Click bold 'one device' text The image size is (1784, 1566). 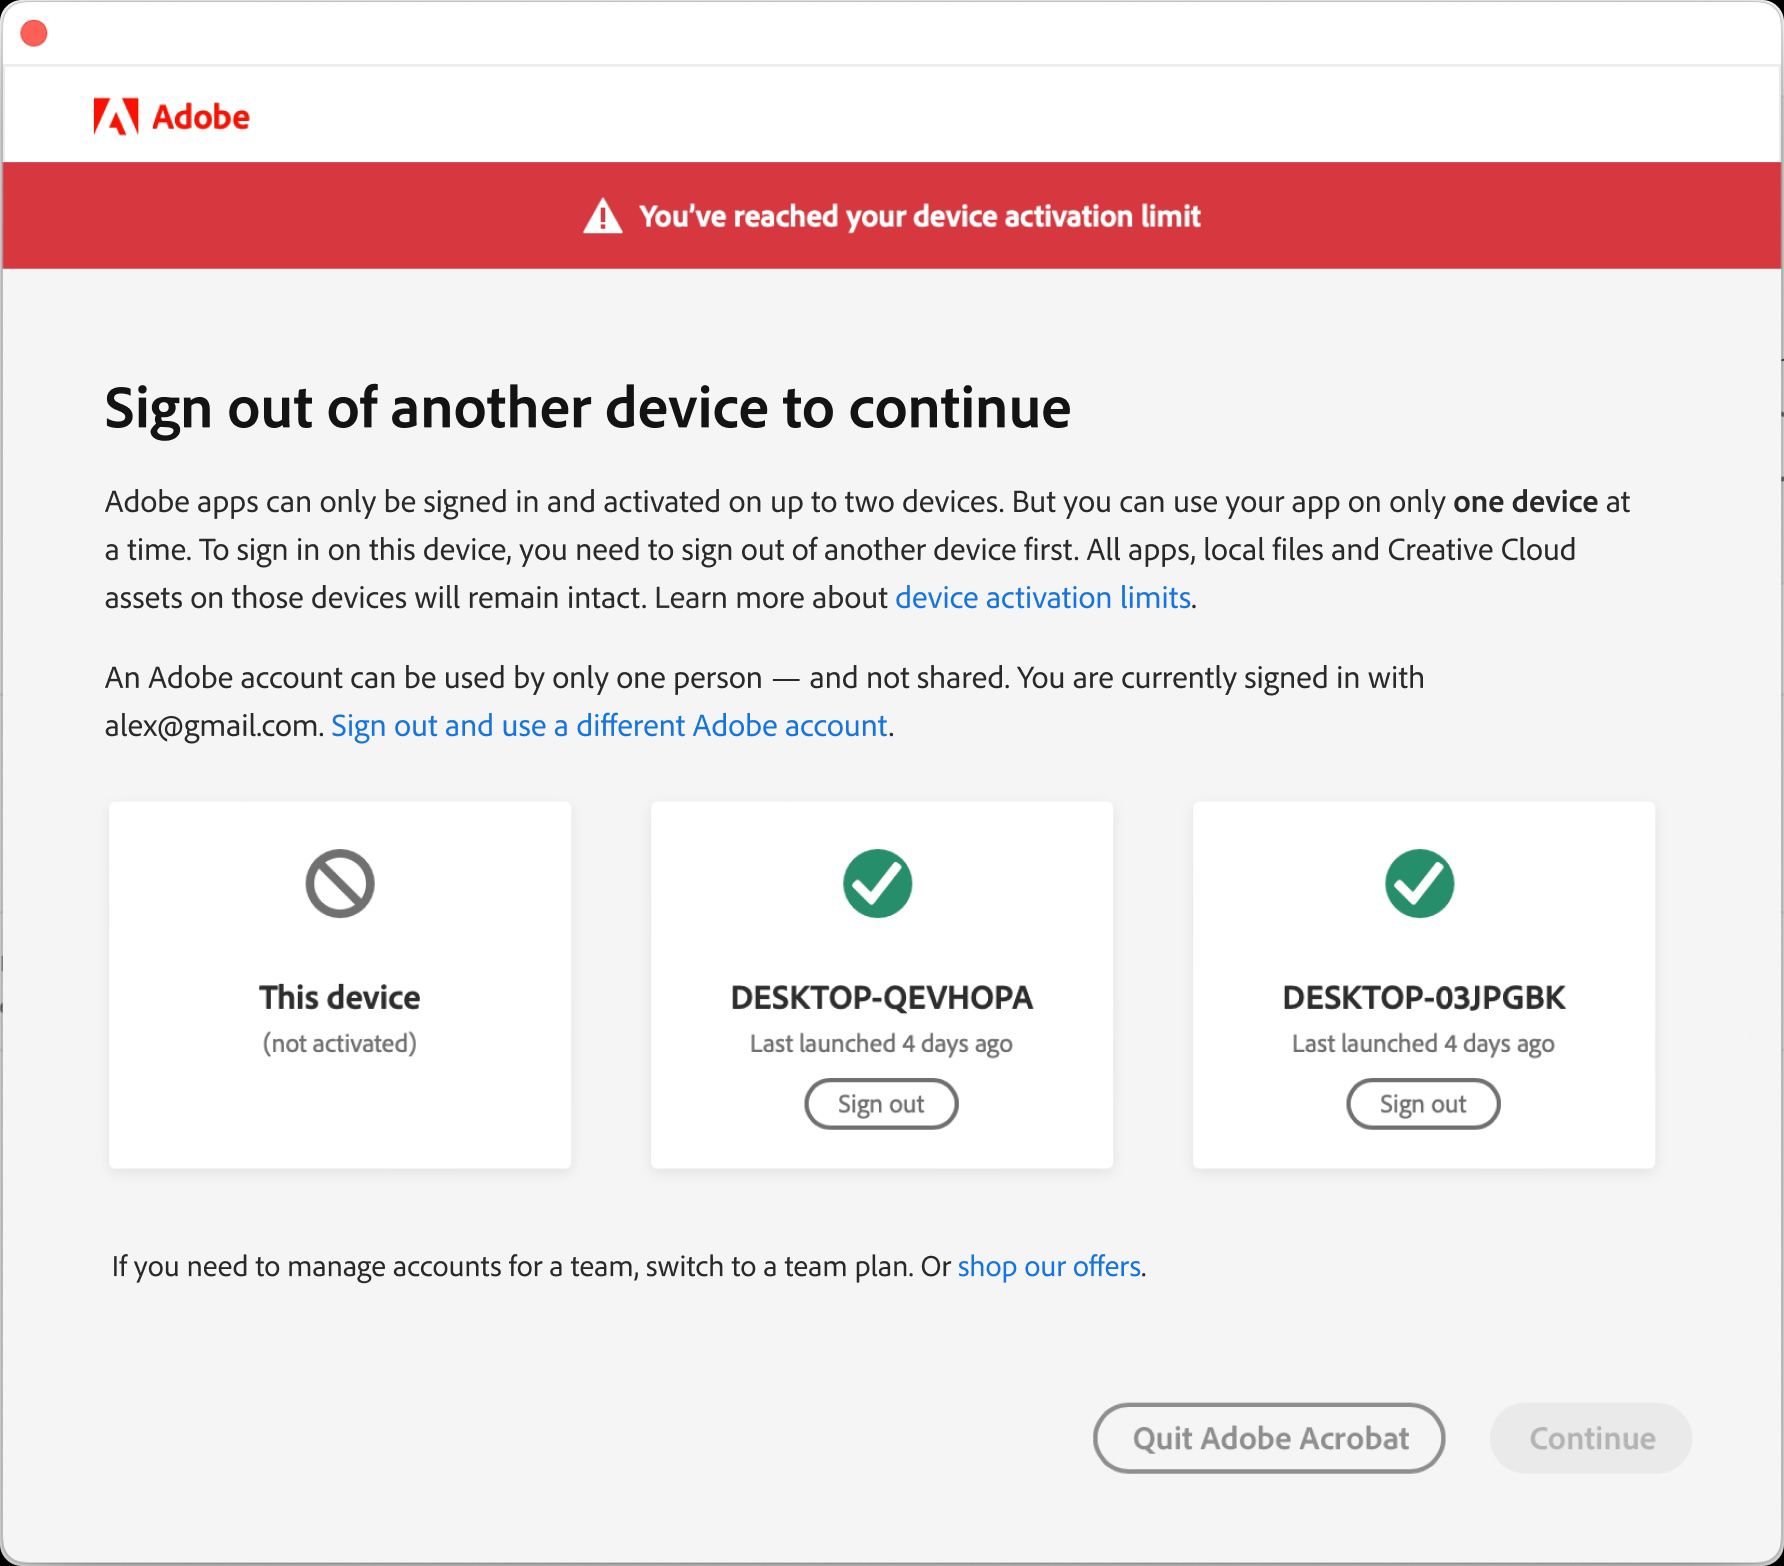(1525, 501)
